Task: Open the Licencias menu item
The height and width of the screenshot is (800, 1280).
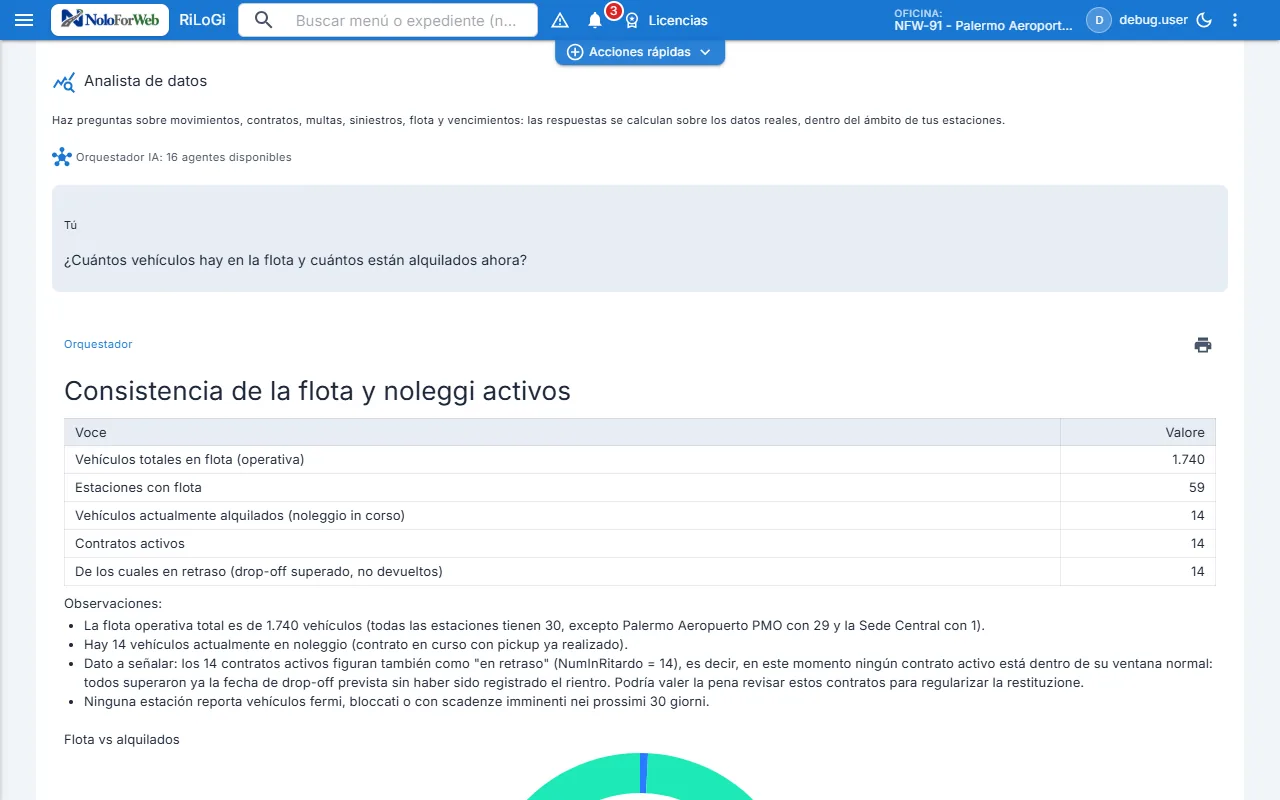Action: (x=678, y=20)
